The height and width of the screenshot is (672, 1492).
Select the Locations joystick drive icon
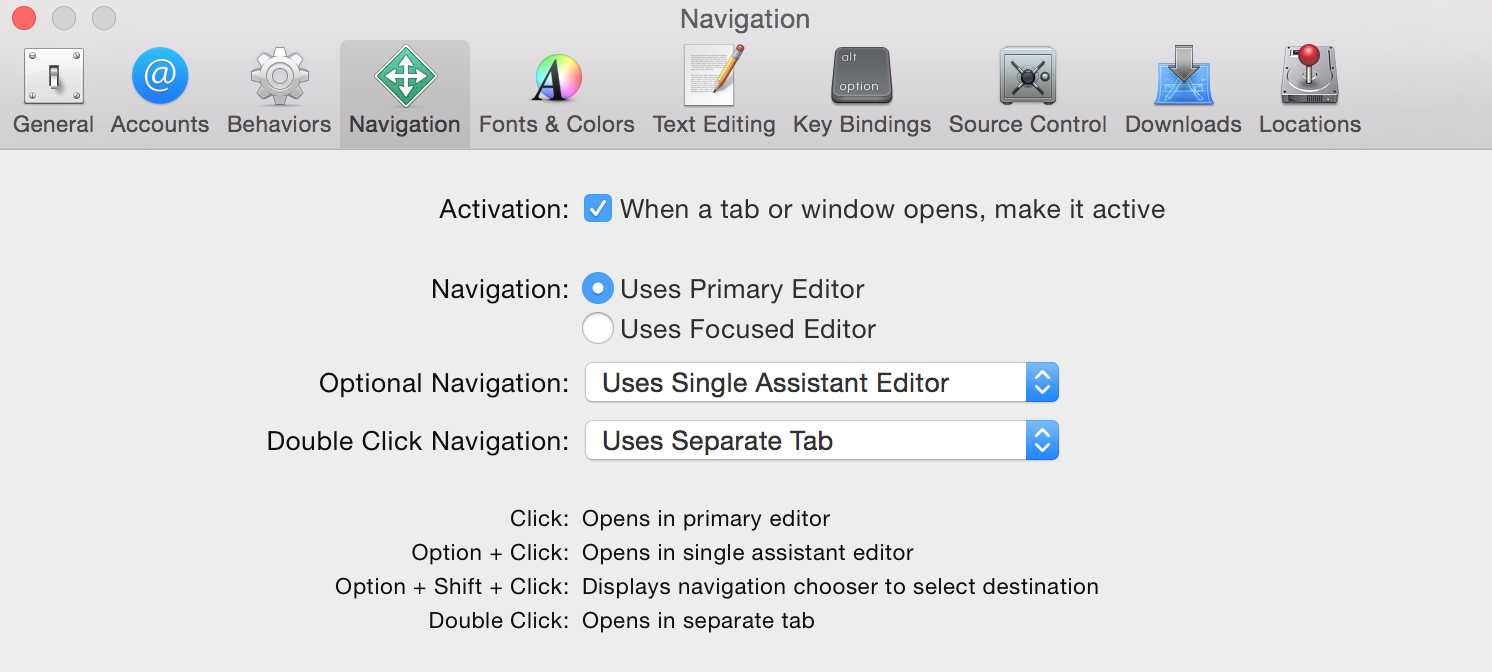click(x=1310, y=75)
